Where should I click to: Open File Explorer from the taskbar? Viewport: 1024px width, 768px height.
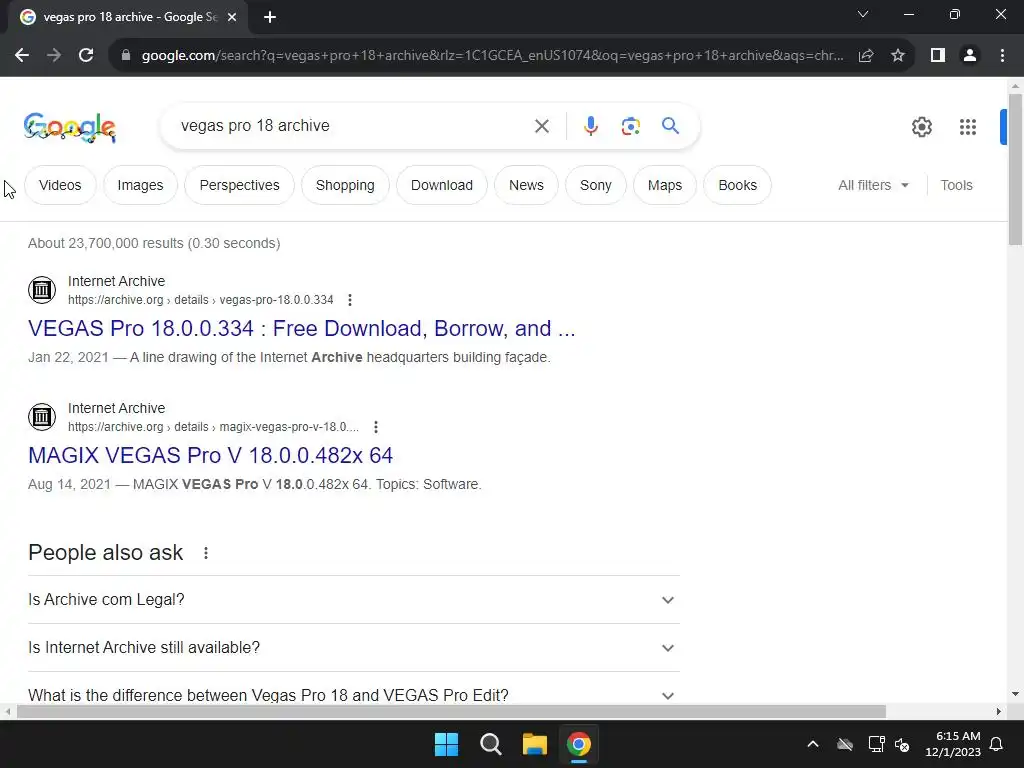pos(535,744)
